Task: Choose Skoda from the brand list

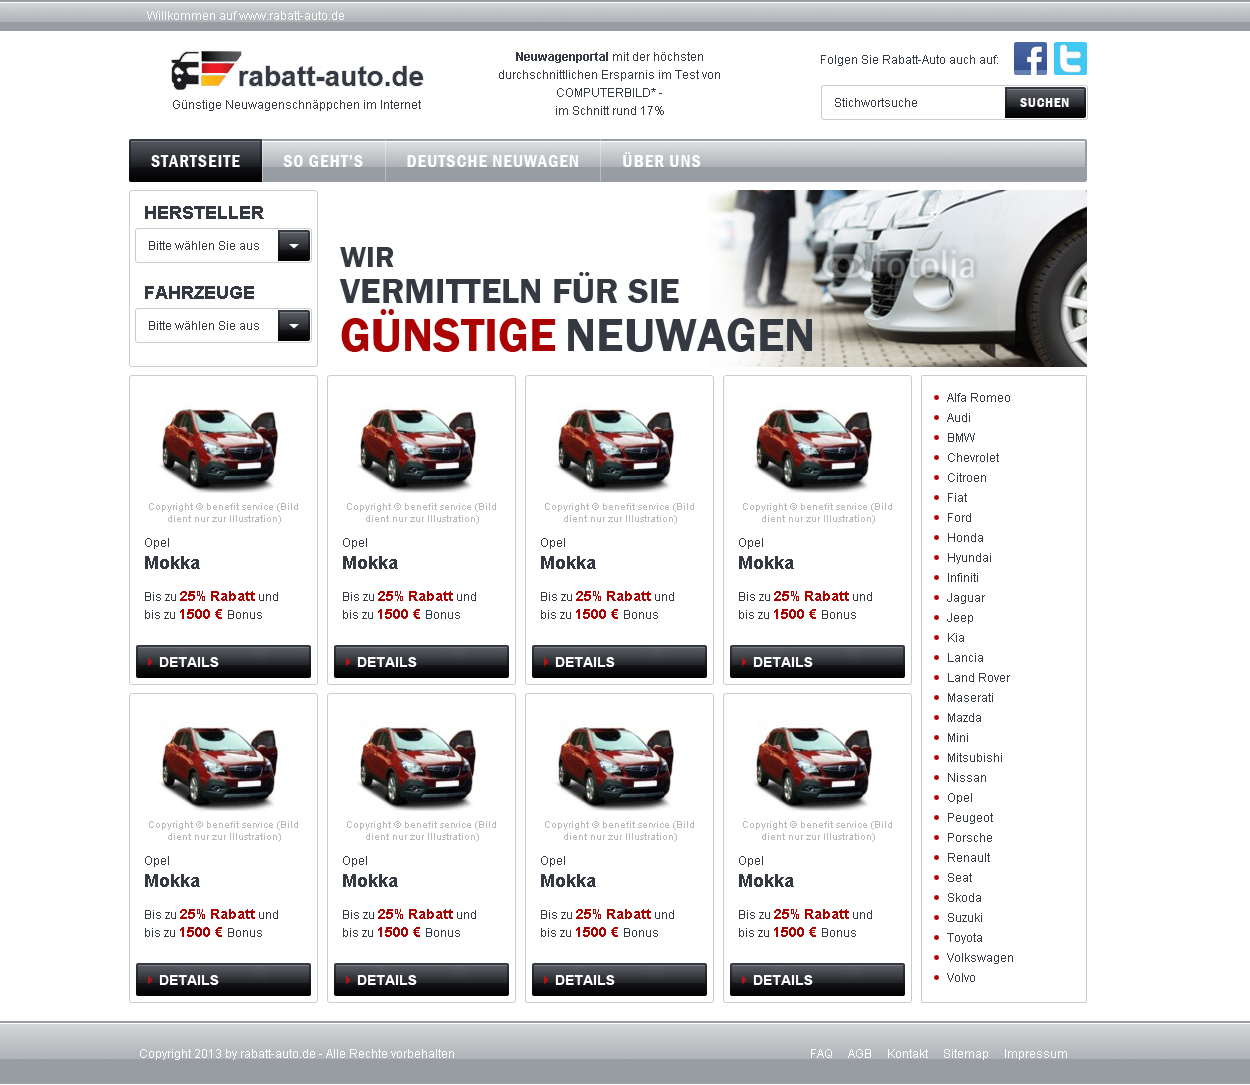Action: (964, 898)
